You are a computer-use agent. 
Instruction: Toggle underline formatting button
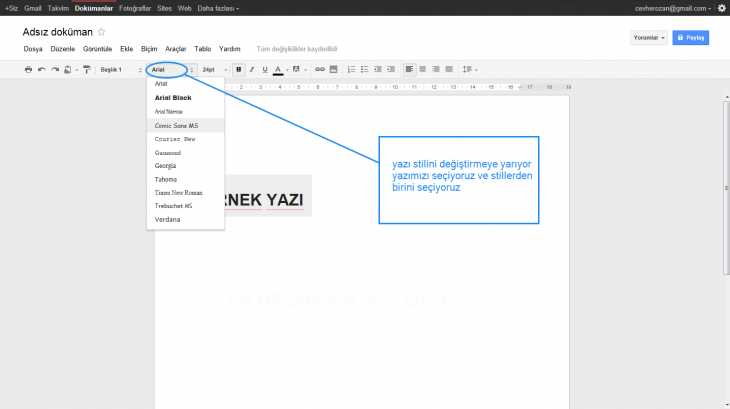(x=264, y=70)
